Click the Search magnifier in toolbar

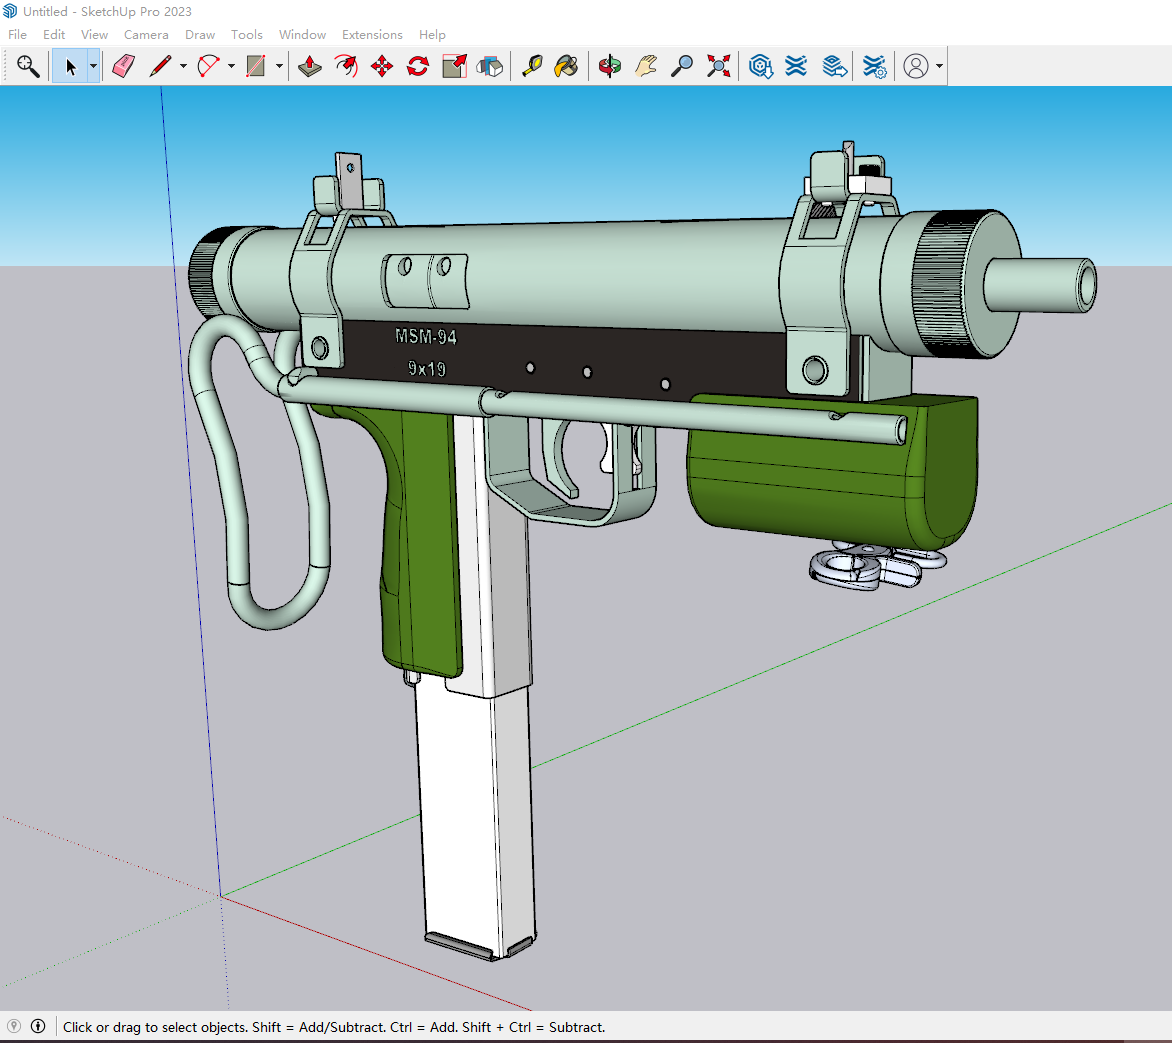[28, 66]
